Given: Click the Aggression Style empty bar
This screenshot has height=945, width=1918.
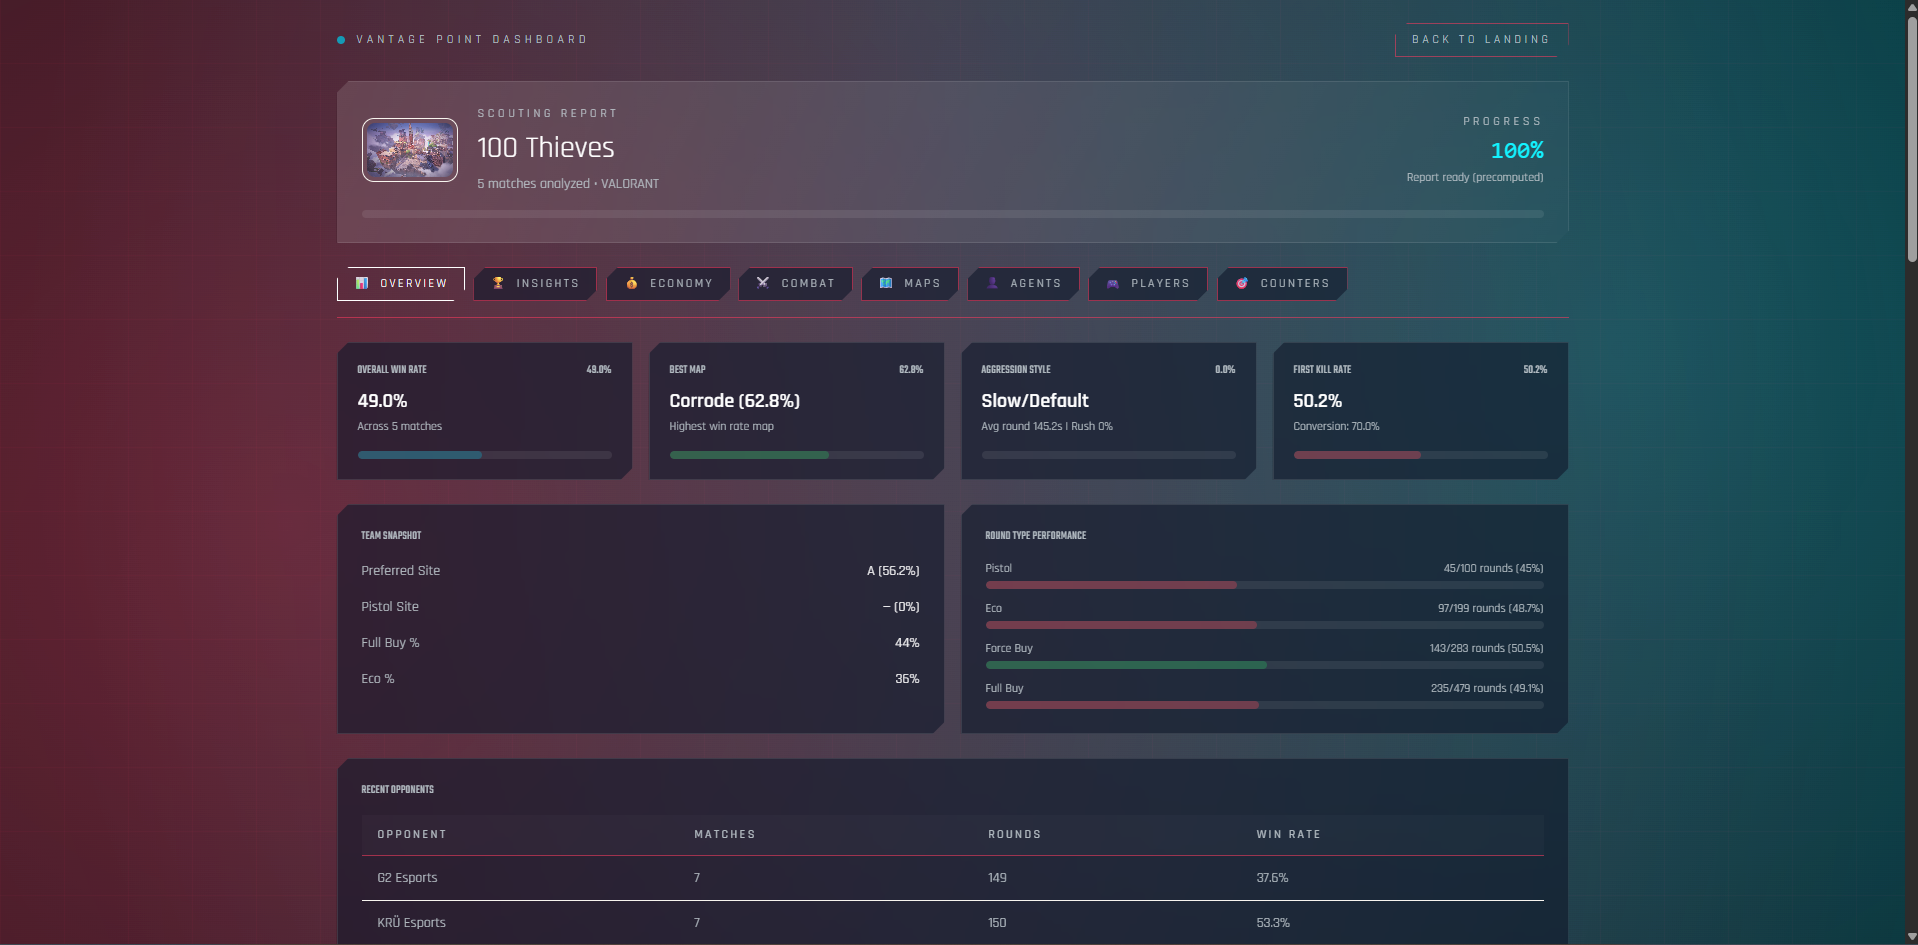Looking at the screenshot, I should pyautogui.click(x=1108, y=455).
